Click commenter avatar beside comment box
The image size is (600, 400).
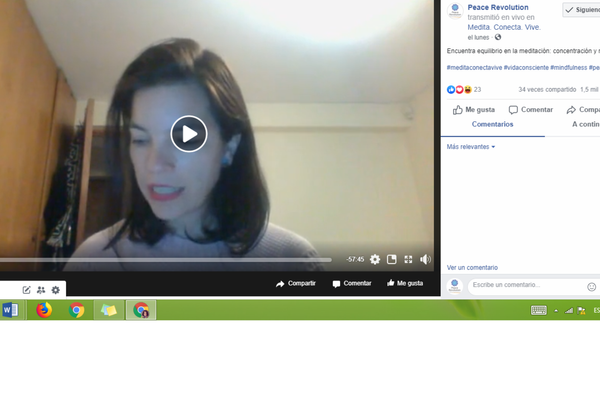tap(455, 286)
